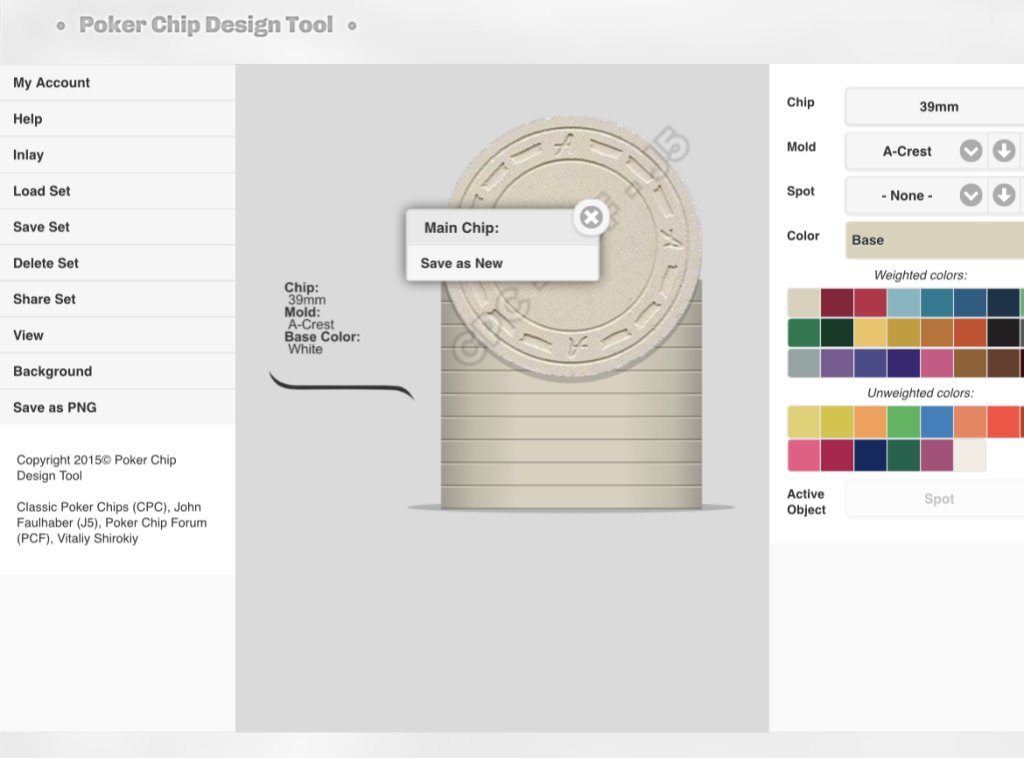
Task: Click the Spot down-arrow icon
Action: [1004, 195]
